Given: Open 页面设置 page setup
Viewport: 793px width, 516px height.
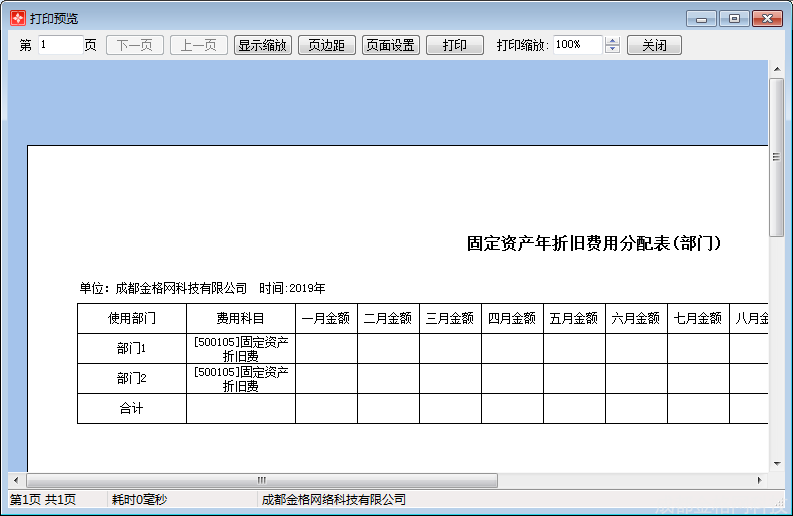Looking at the screenshot, I should 391,45.
